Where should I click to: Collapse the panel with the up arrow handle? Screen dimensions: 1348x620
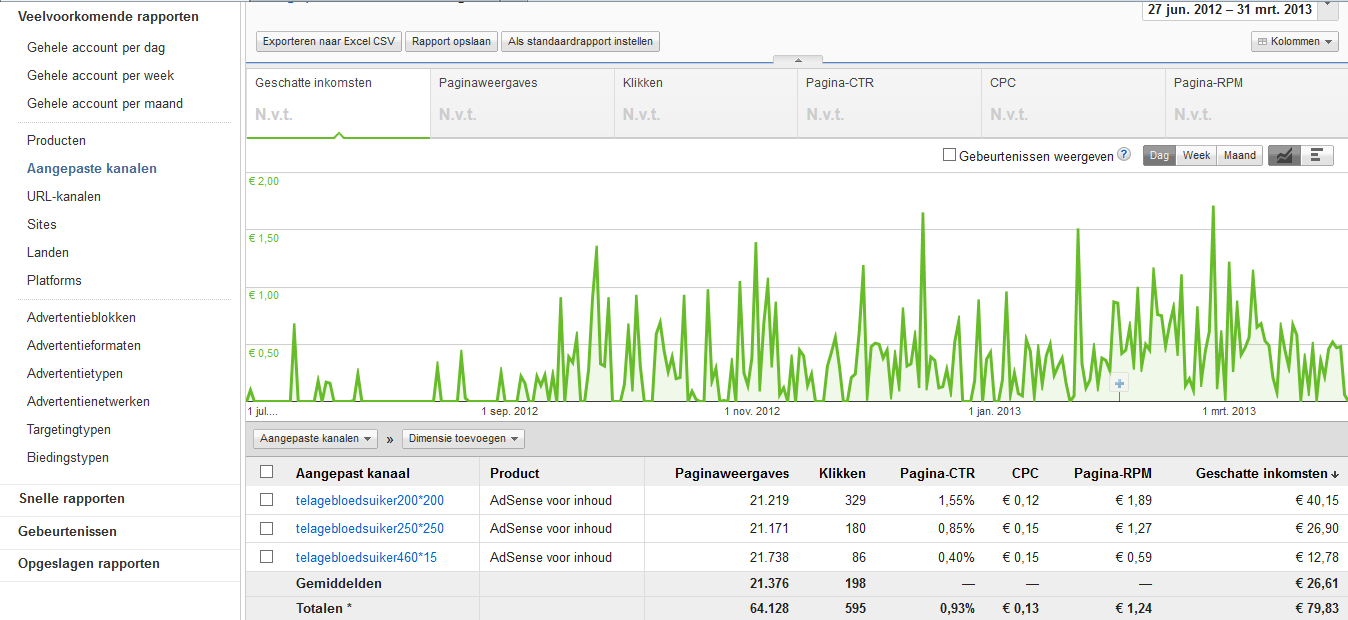pos(797,60)
